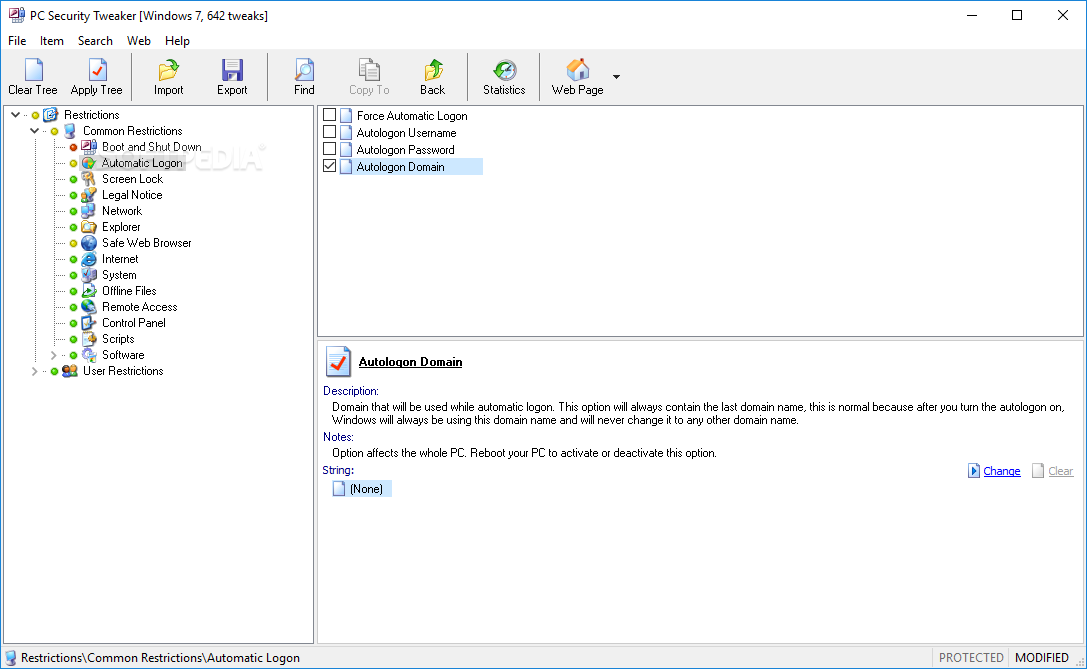Click the Back toolbar icon
Viewport: 1087px width, 669px height.
[x=433, y=70]
